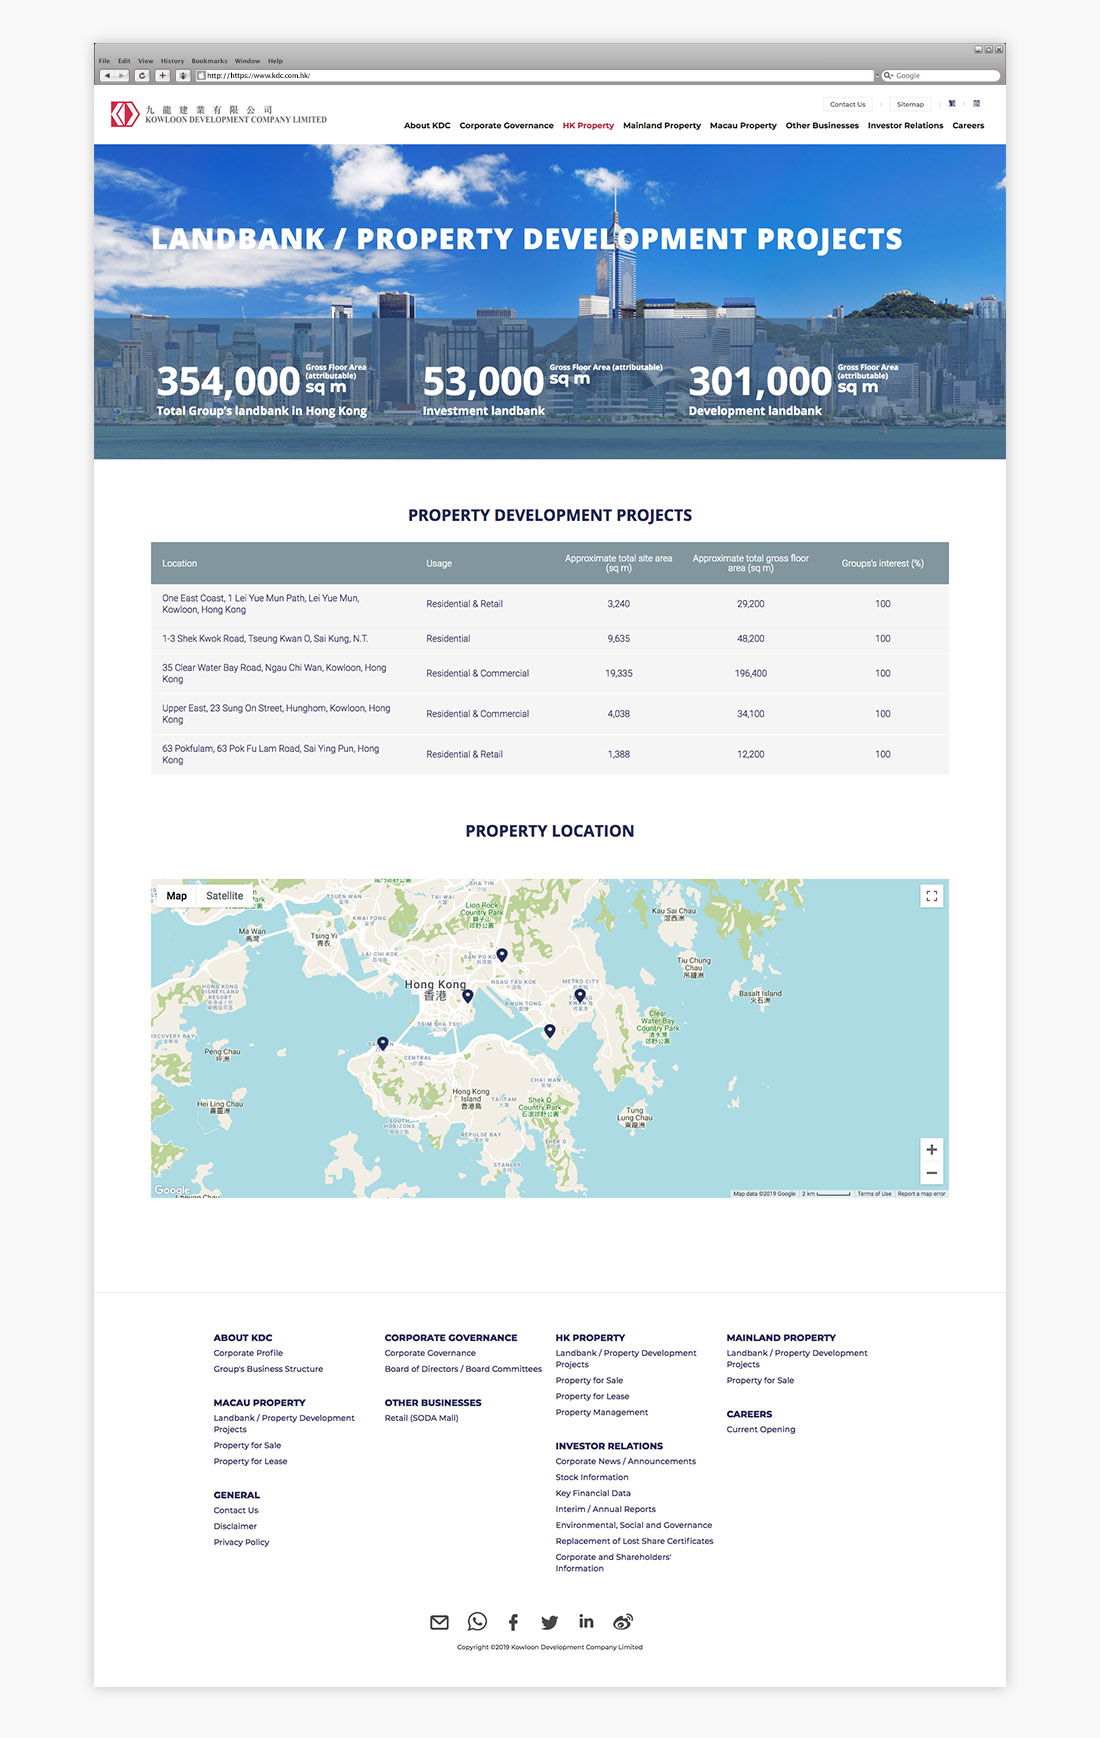
Task: Click the Kowloon Development Company logo
Action: (219, 114)
